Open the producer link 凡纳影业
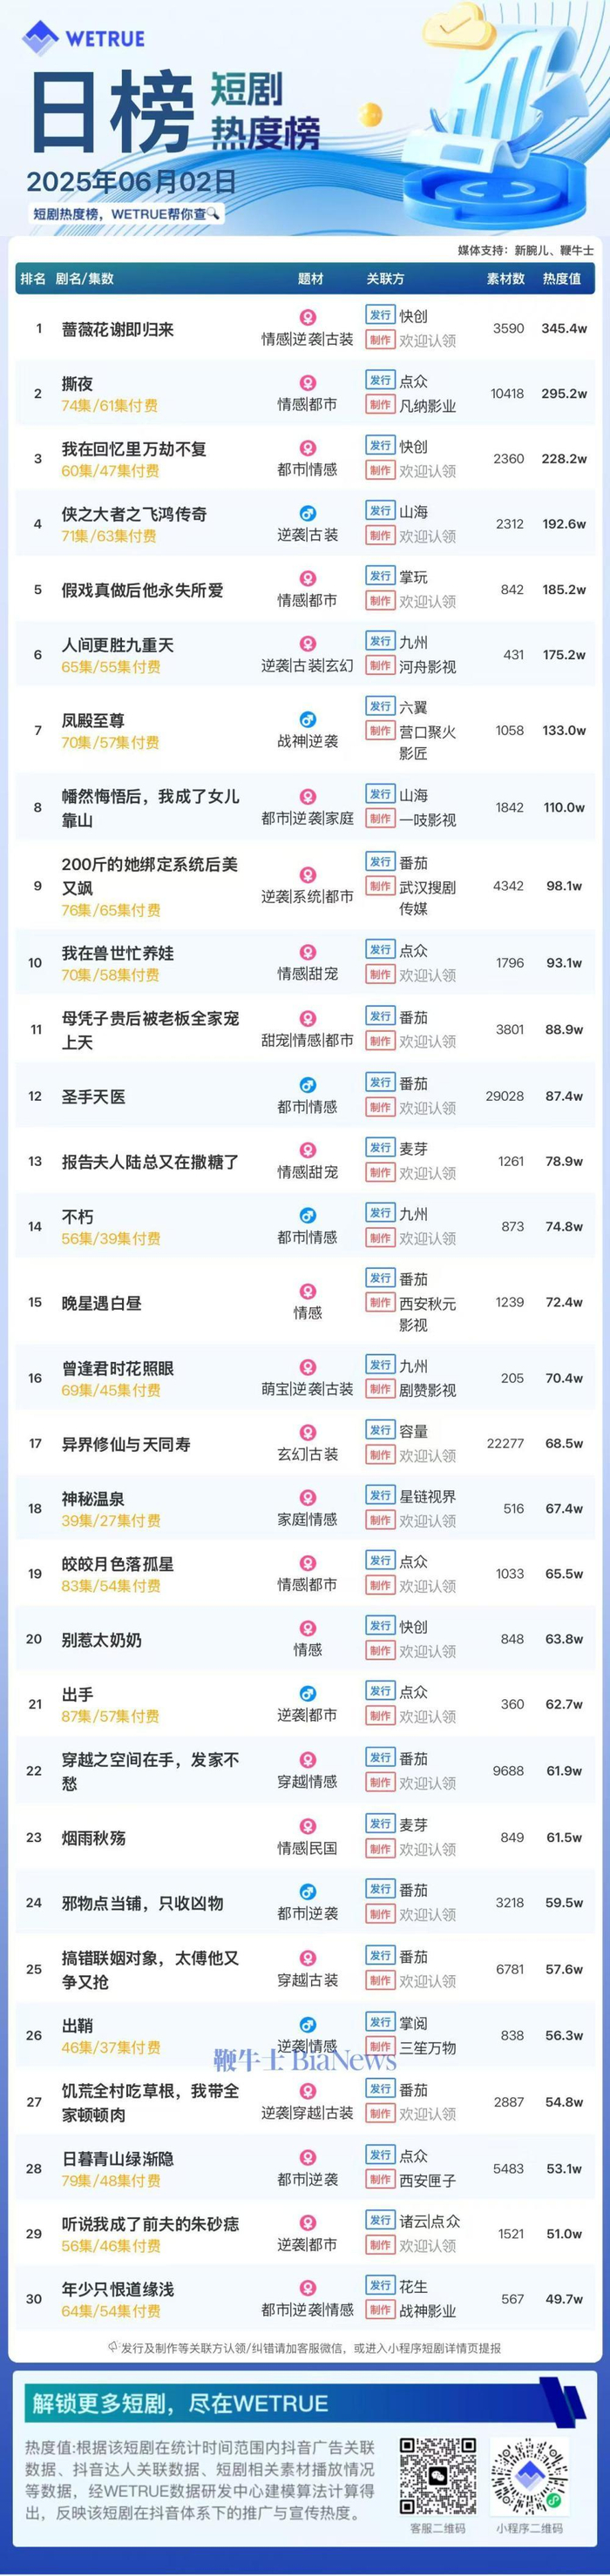 pos(427,406)
